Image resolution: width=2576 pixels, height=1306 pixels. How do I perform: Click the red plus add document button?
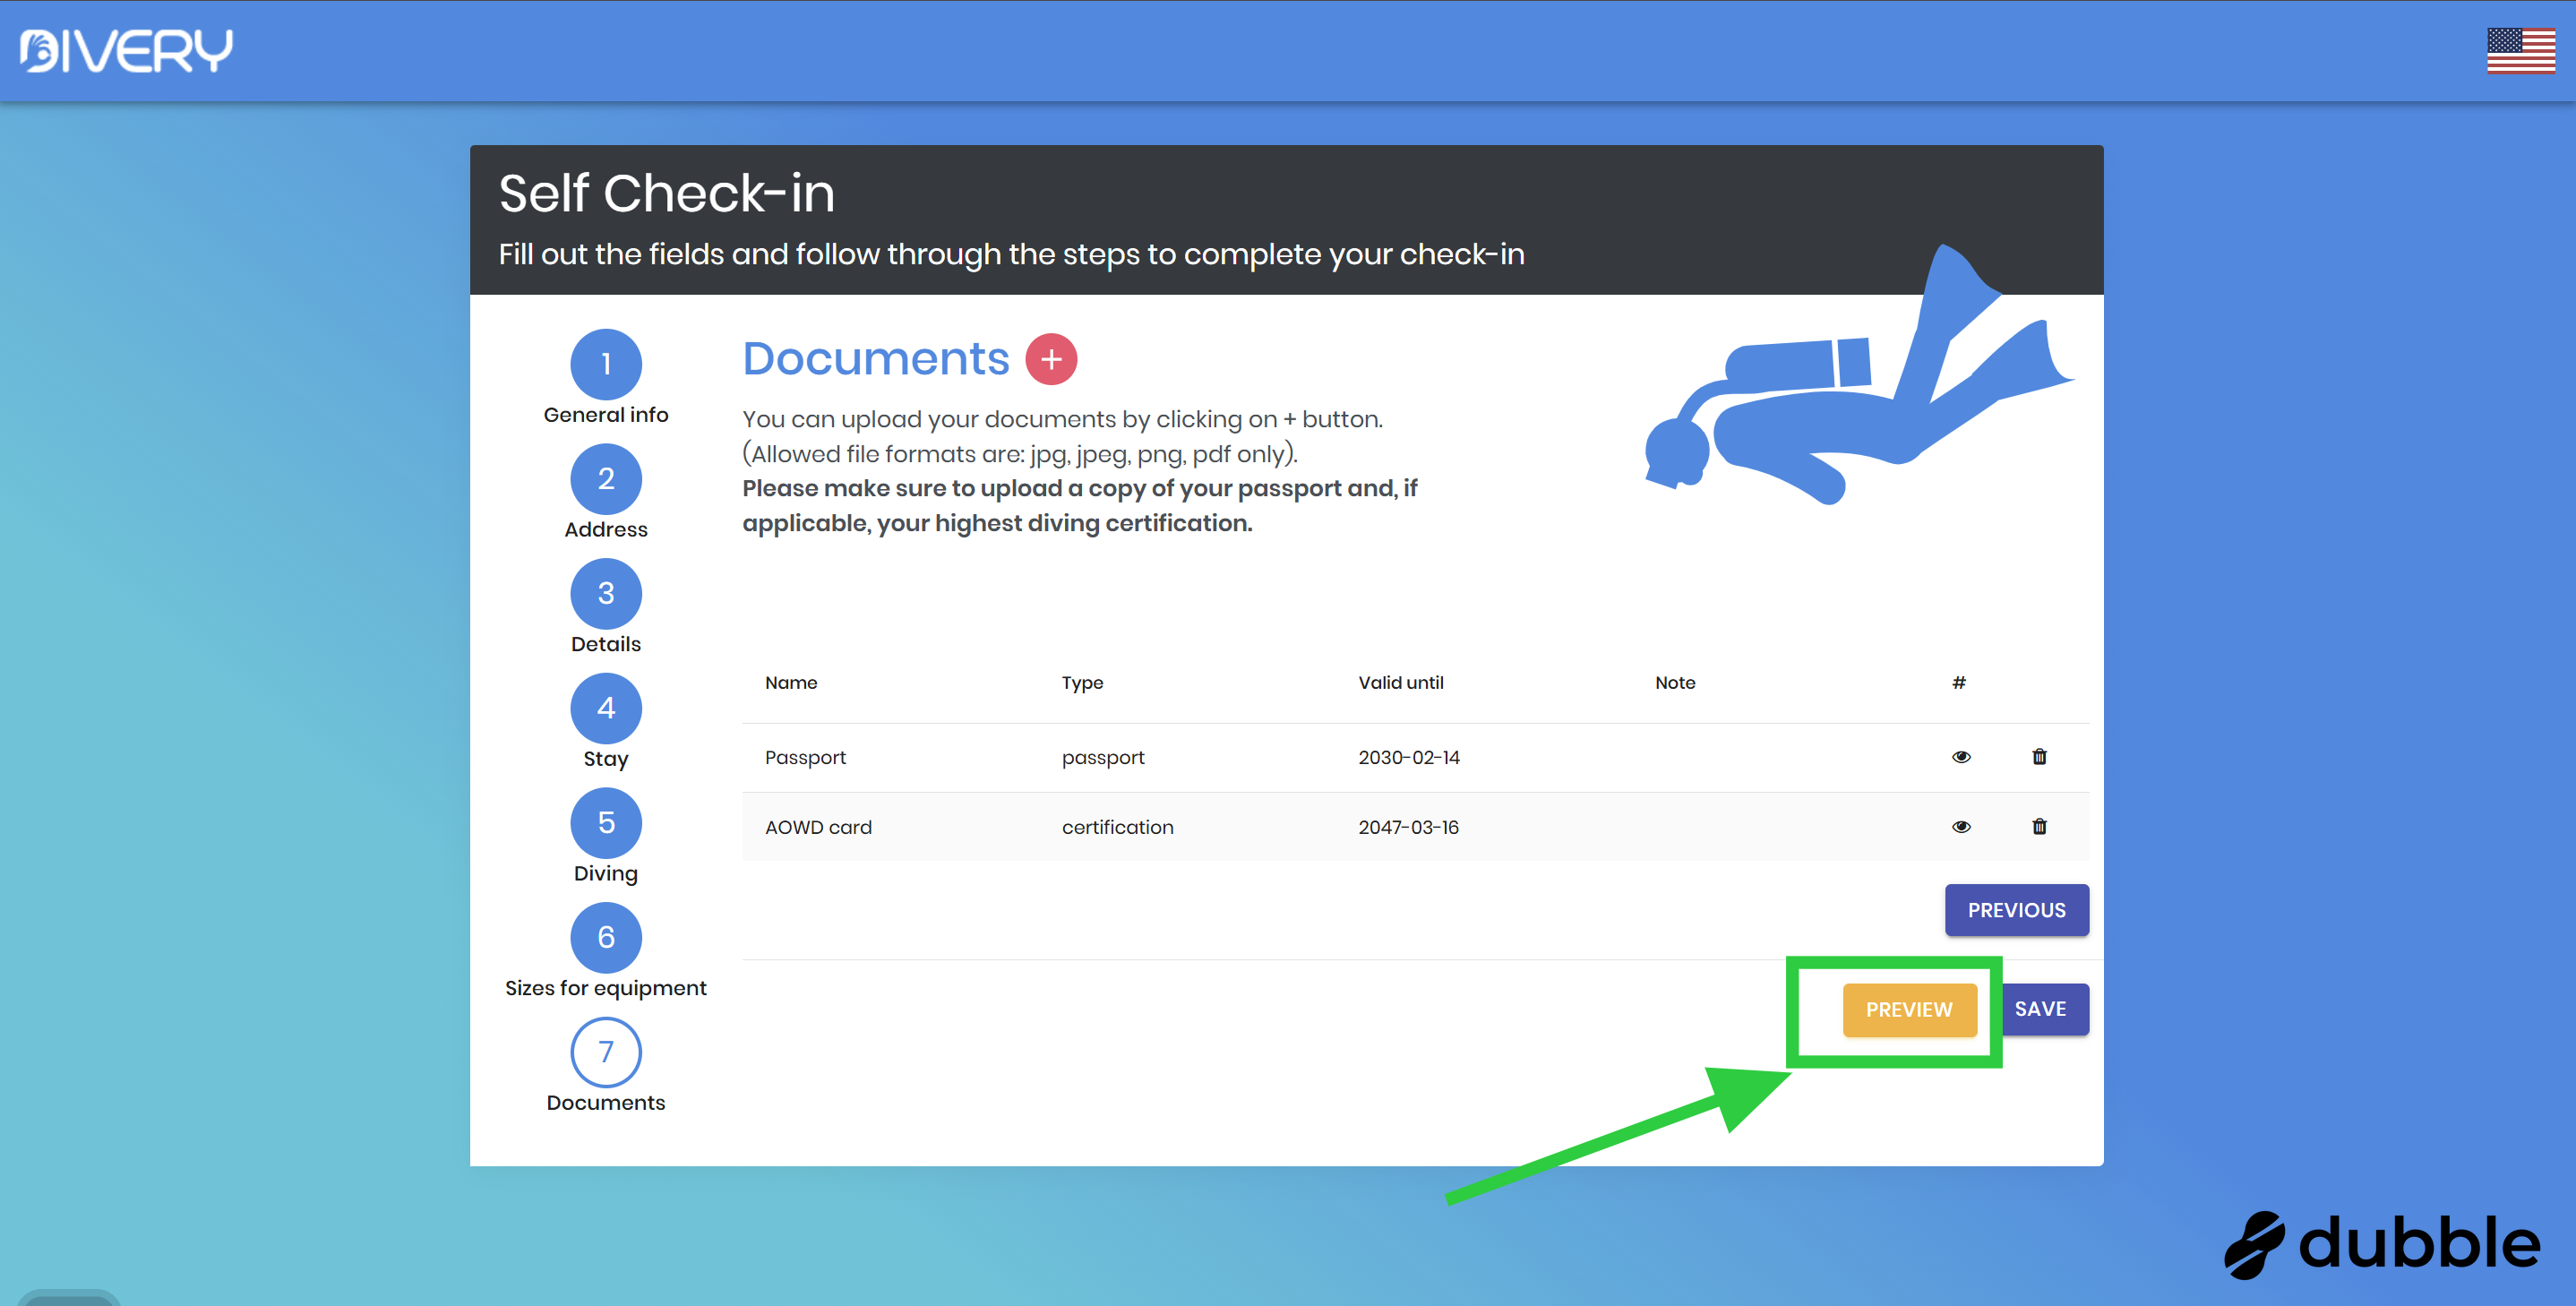pos(1051,359)
